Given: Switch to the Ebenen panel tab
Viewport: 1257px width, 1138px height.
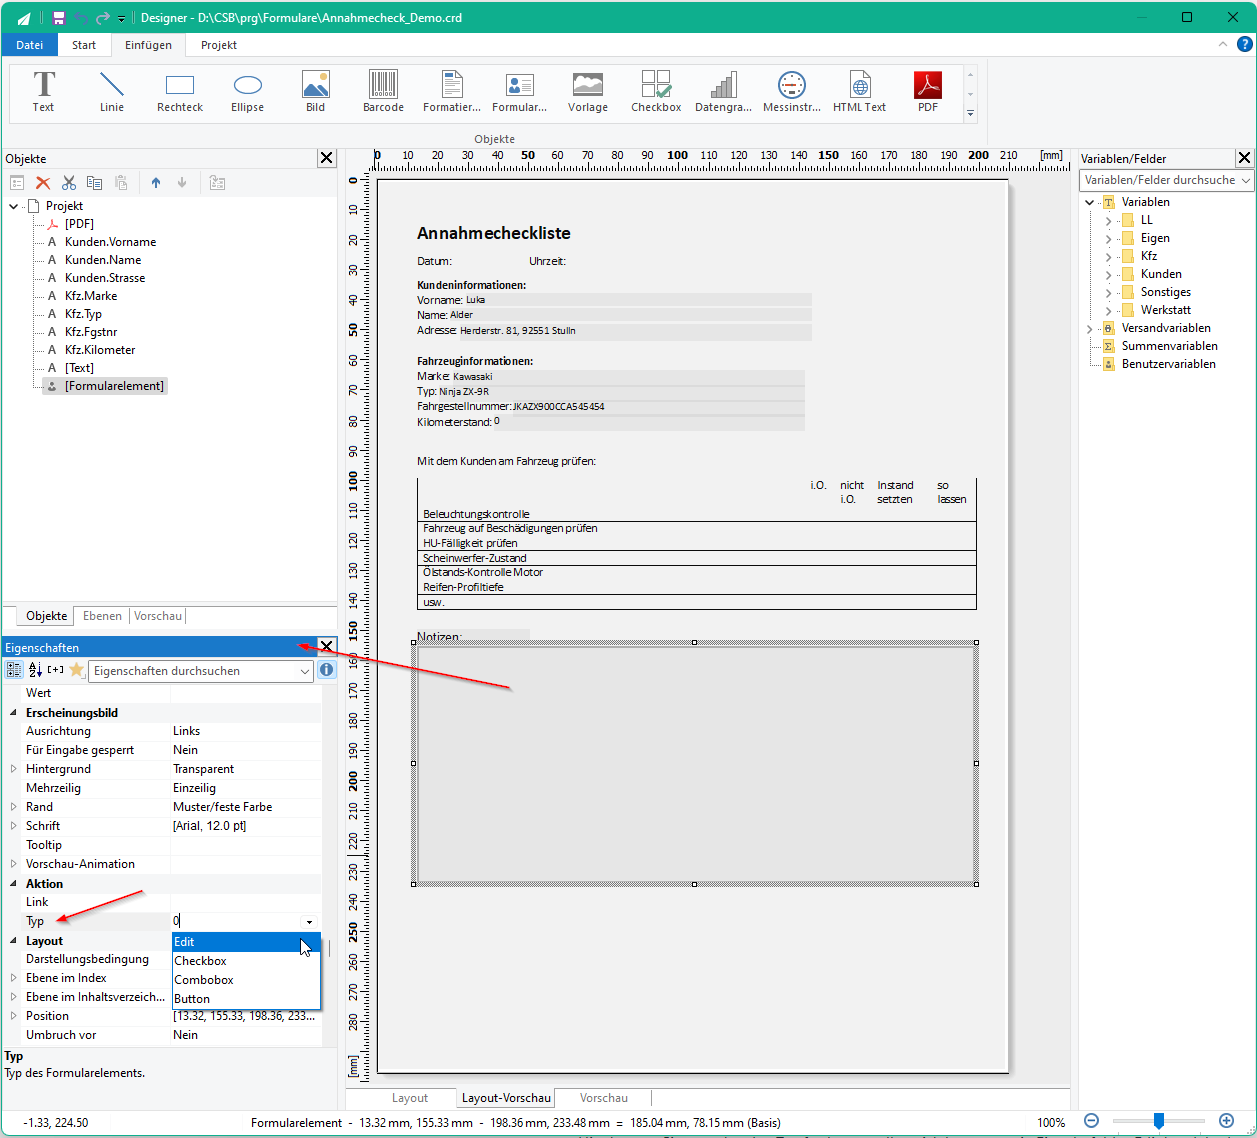Looking at the screenshot, I should [x=102, y=616].
